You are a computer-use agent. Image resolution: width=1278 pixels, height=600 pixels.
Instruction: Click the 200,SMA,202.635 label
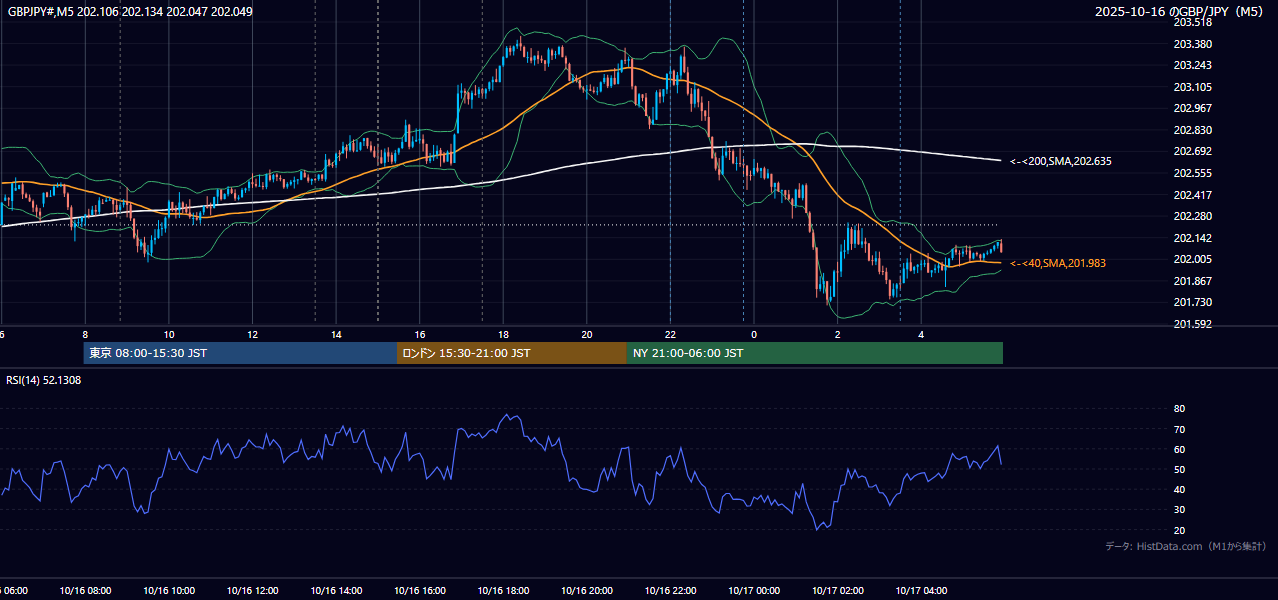[x=1061, y=161]
